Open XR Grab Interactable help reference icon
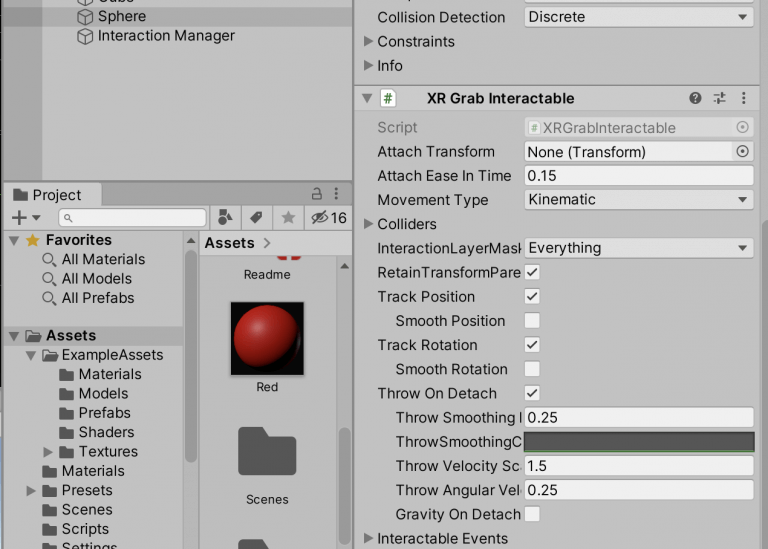The image size is (768, 549). tap(695, 98)
